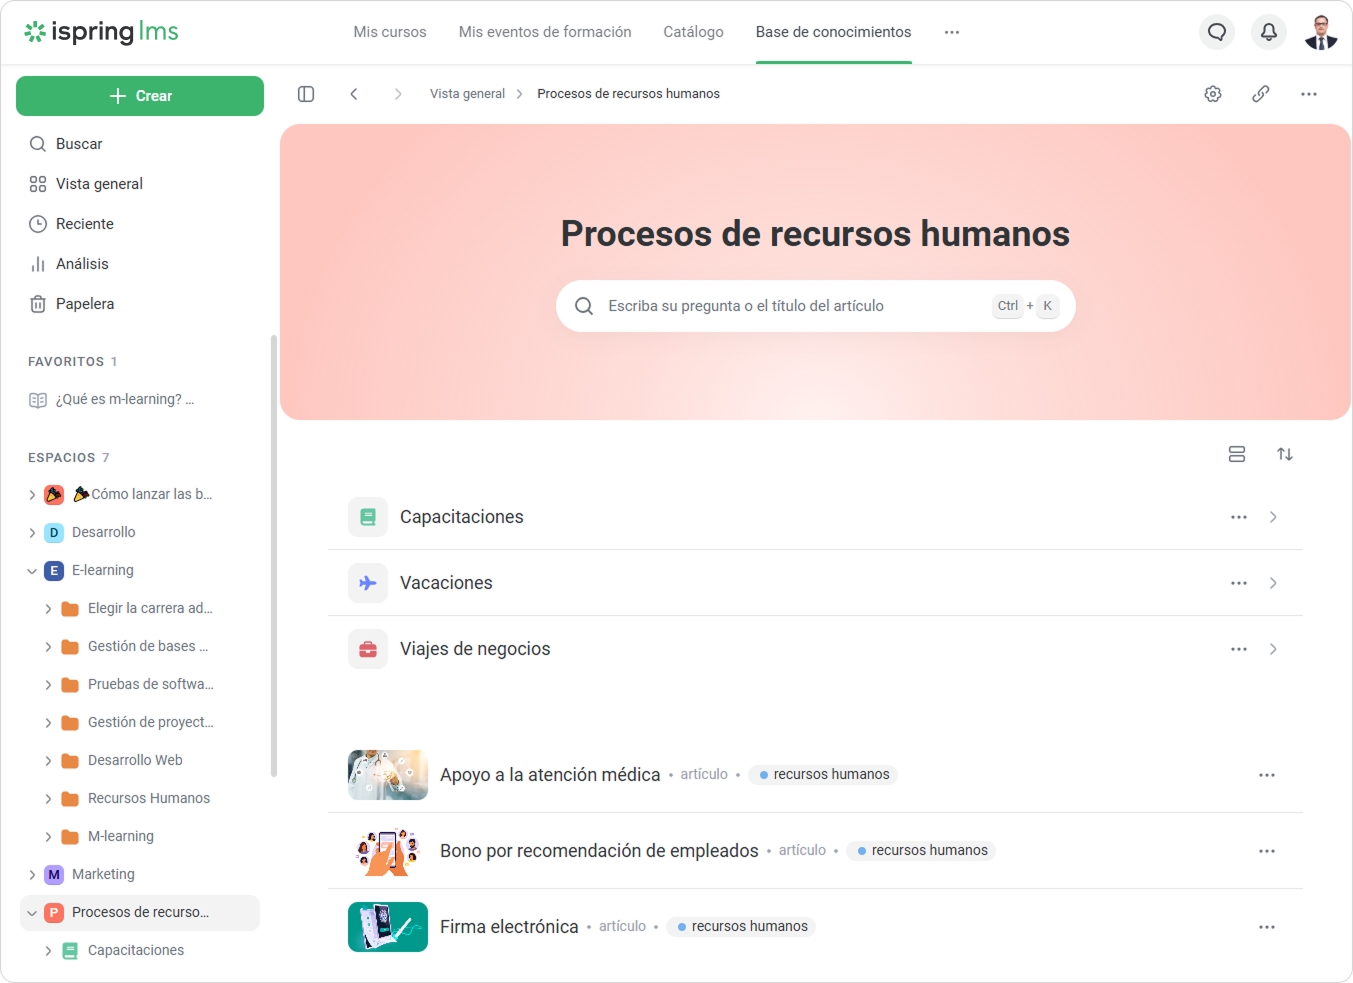Image resolution: width=1353 pixels, height=983 pixels.
Task: Copy the page link icon
Action: [1260, 93]
